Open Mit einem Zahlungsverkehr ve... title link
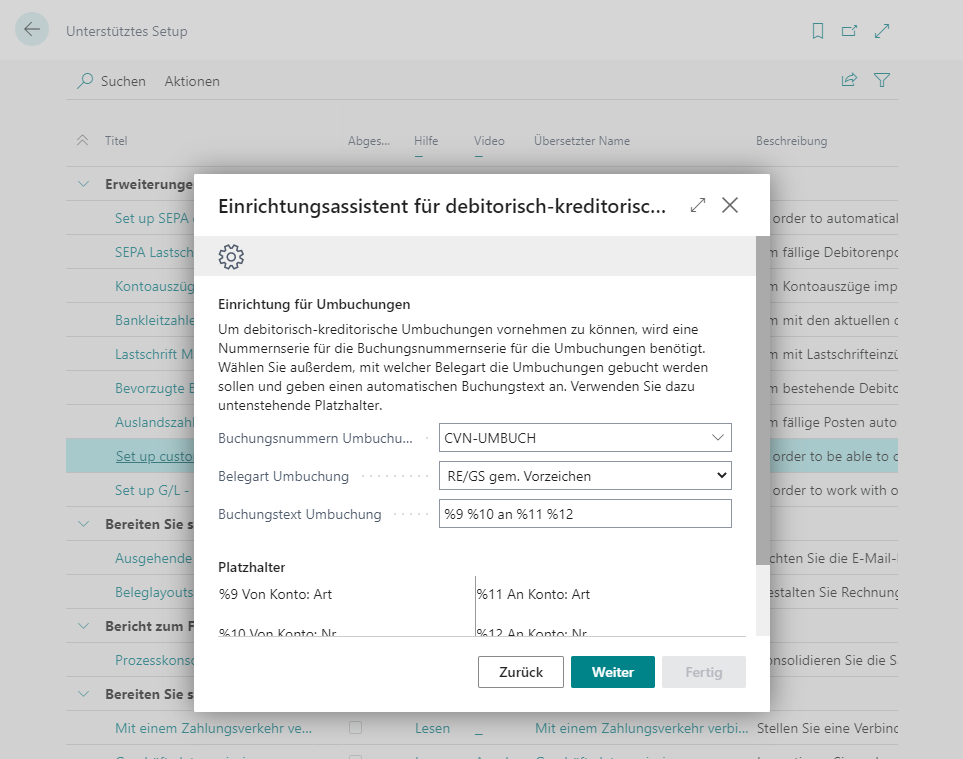963x759 pixels. 213,729
